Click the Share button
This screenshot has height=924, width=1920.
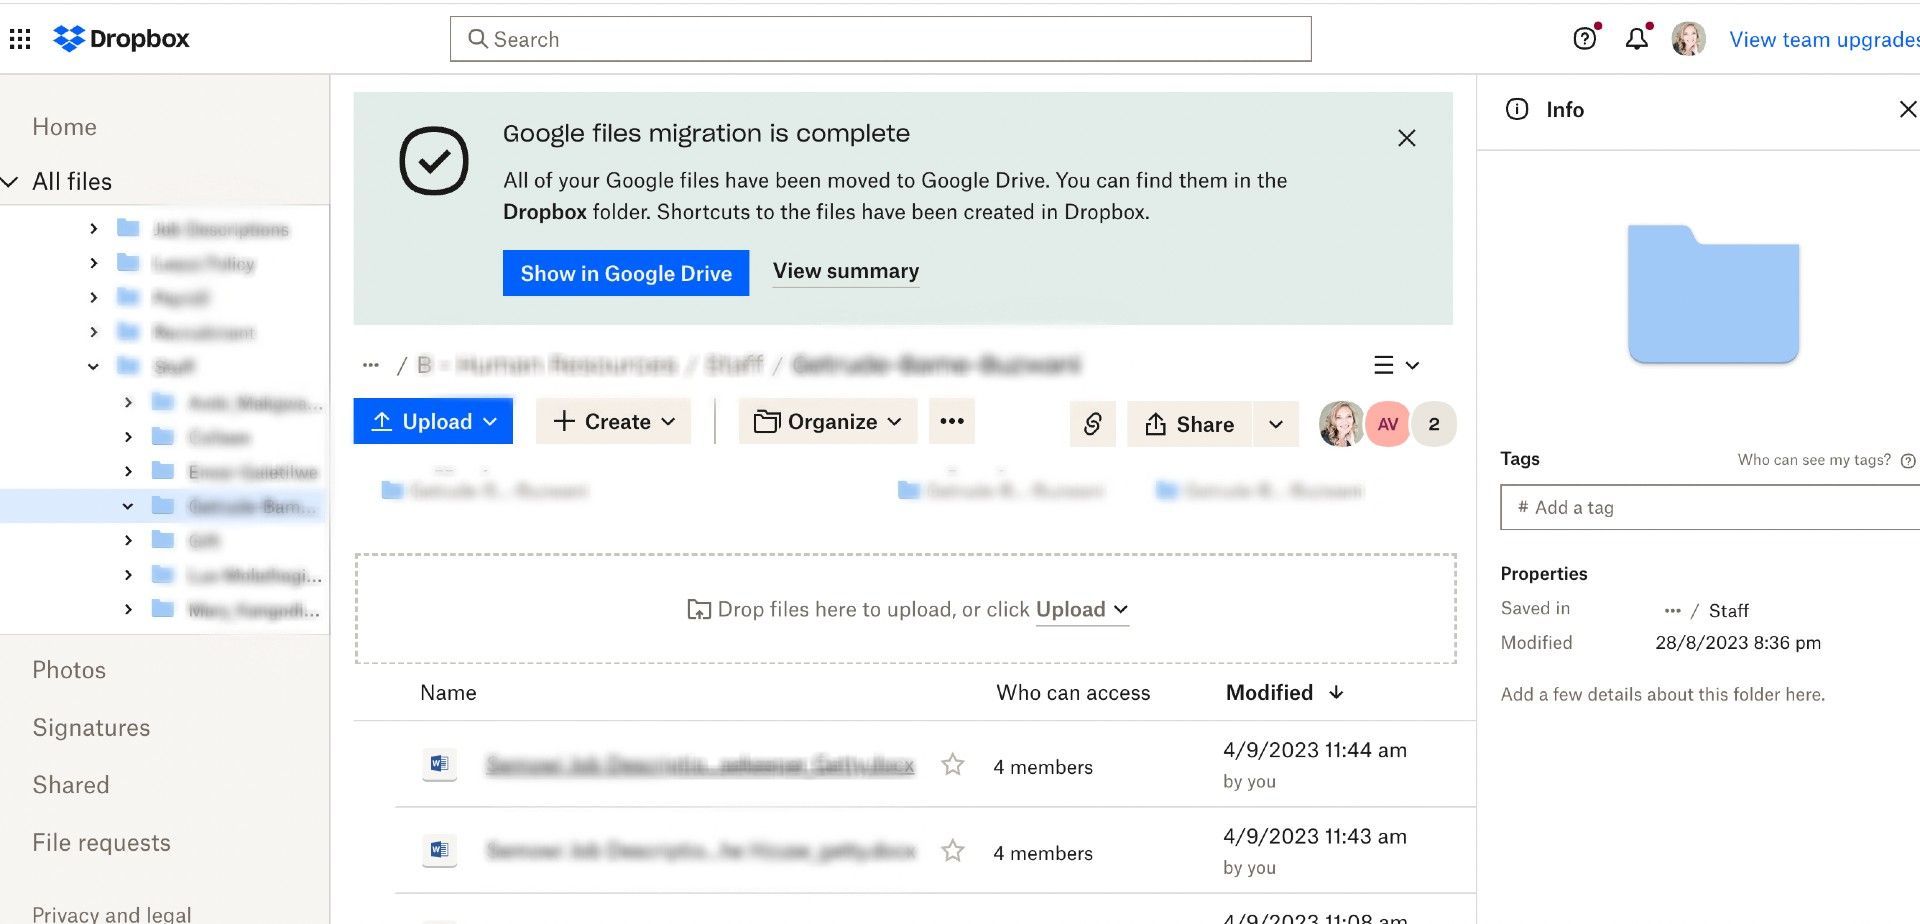coord(1189,424)
